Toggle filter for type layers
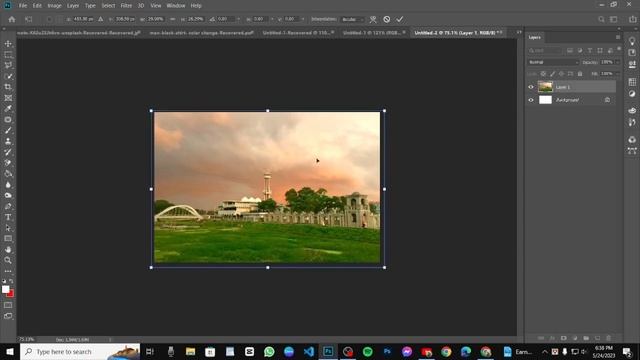Viewport: 640px width, 360px height. point(590,51)
